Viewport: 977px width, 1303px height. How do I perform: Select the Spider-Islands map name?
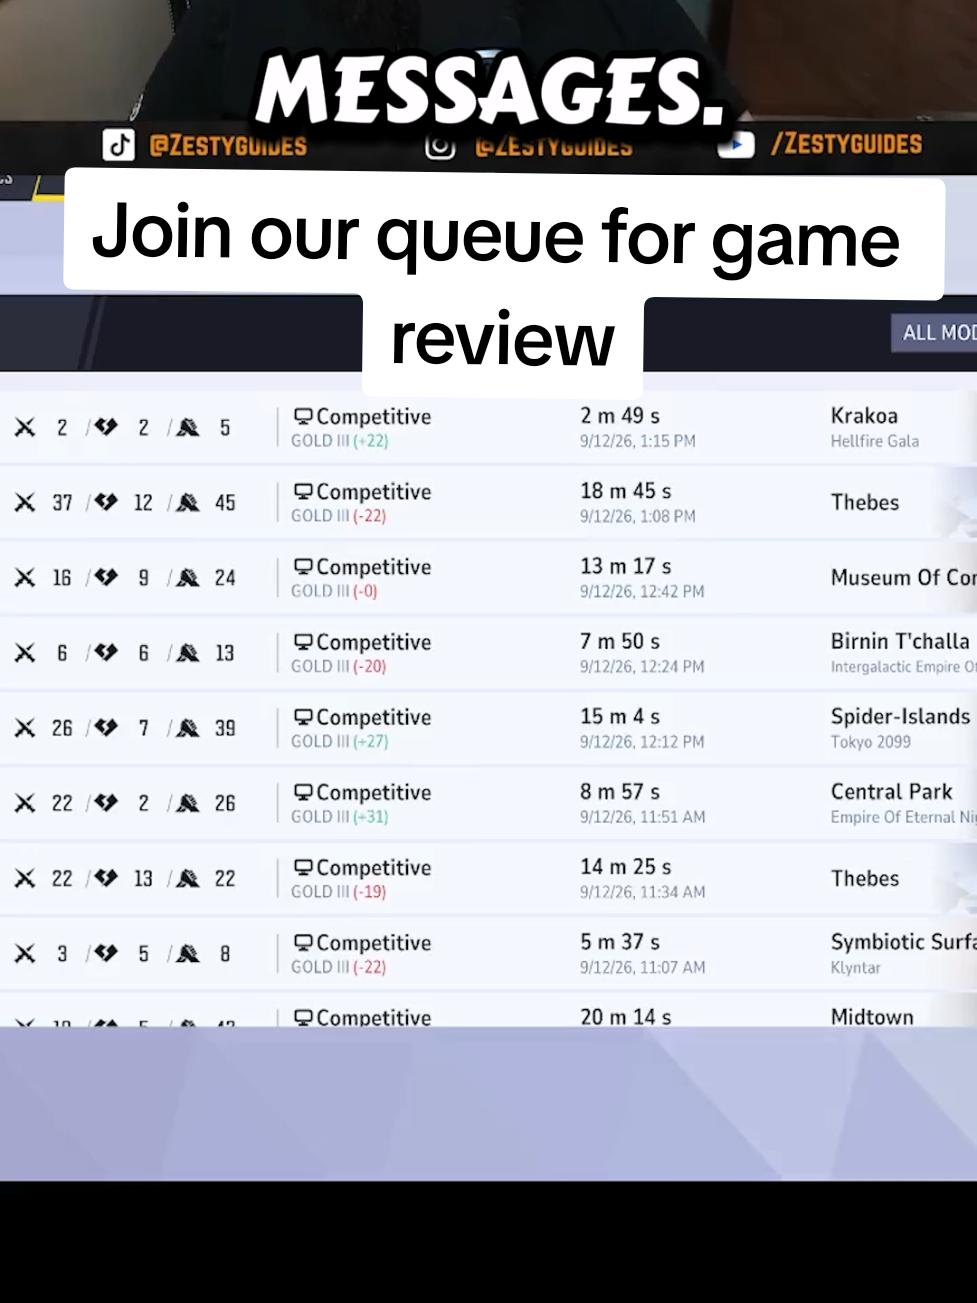pyautogui.click(x=900, y=716)
